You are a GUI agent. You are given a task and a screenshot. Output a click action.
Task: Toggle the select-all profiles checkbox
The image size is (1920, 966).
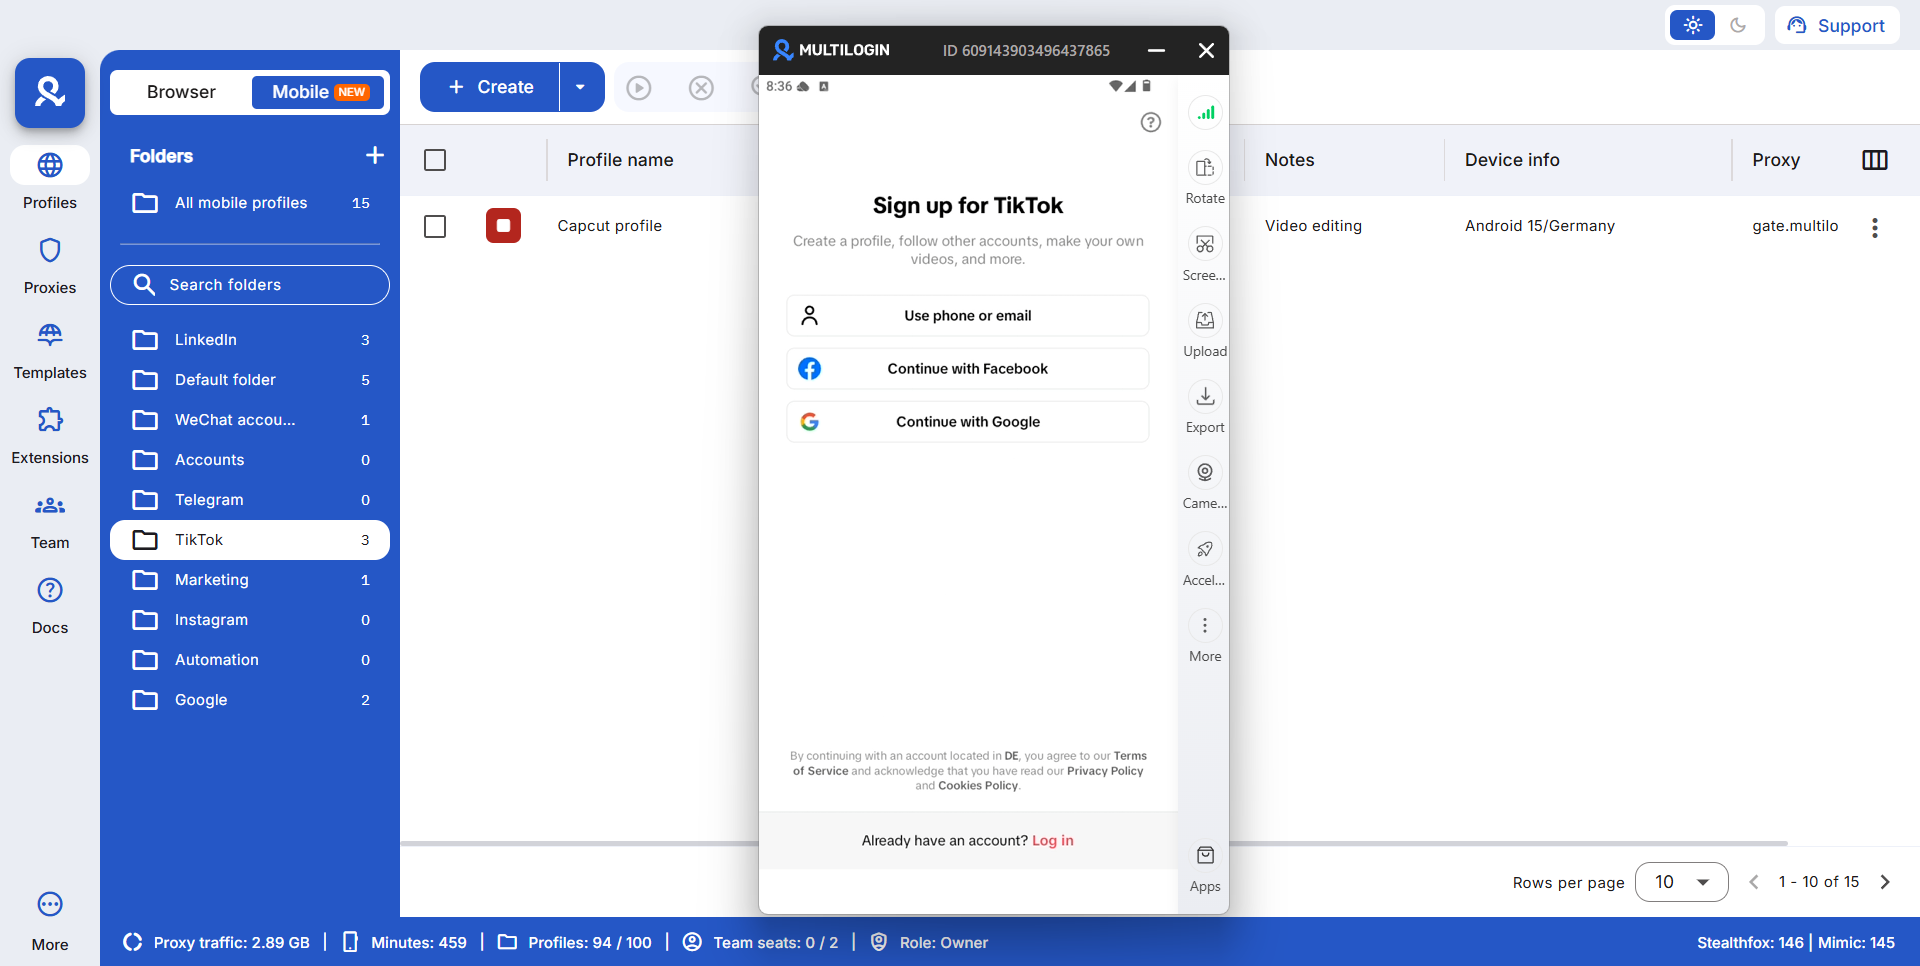(435, 160)
